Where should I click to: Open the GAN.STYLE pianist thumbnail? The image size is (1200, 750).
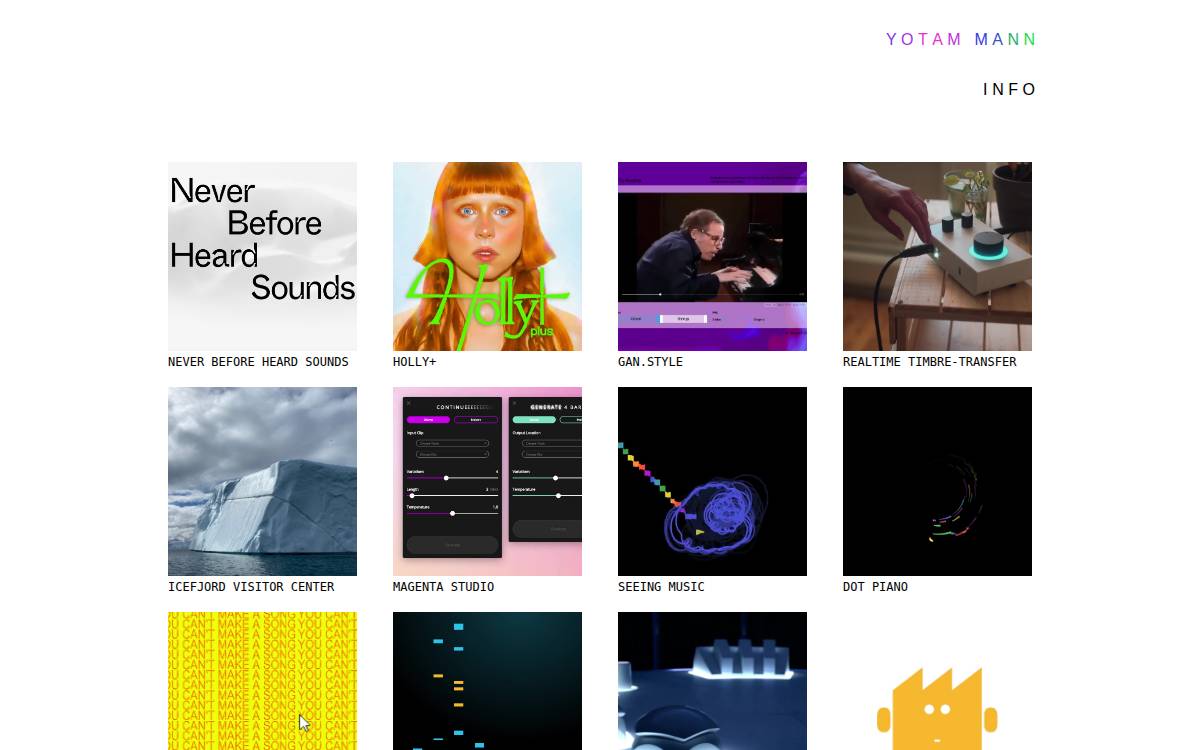pos(712,256)
